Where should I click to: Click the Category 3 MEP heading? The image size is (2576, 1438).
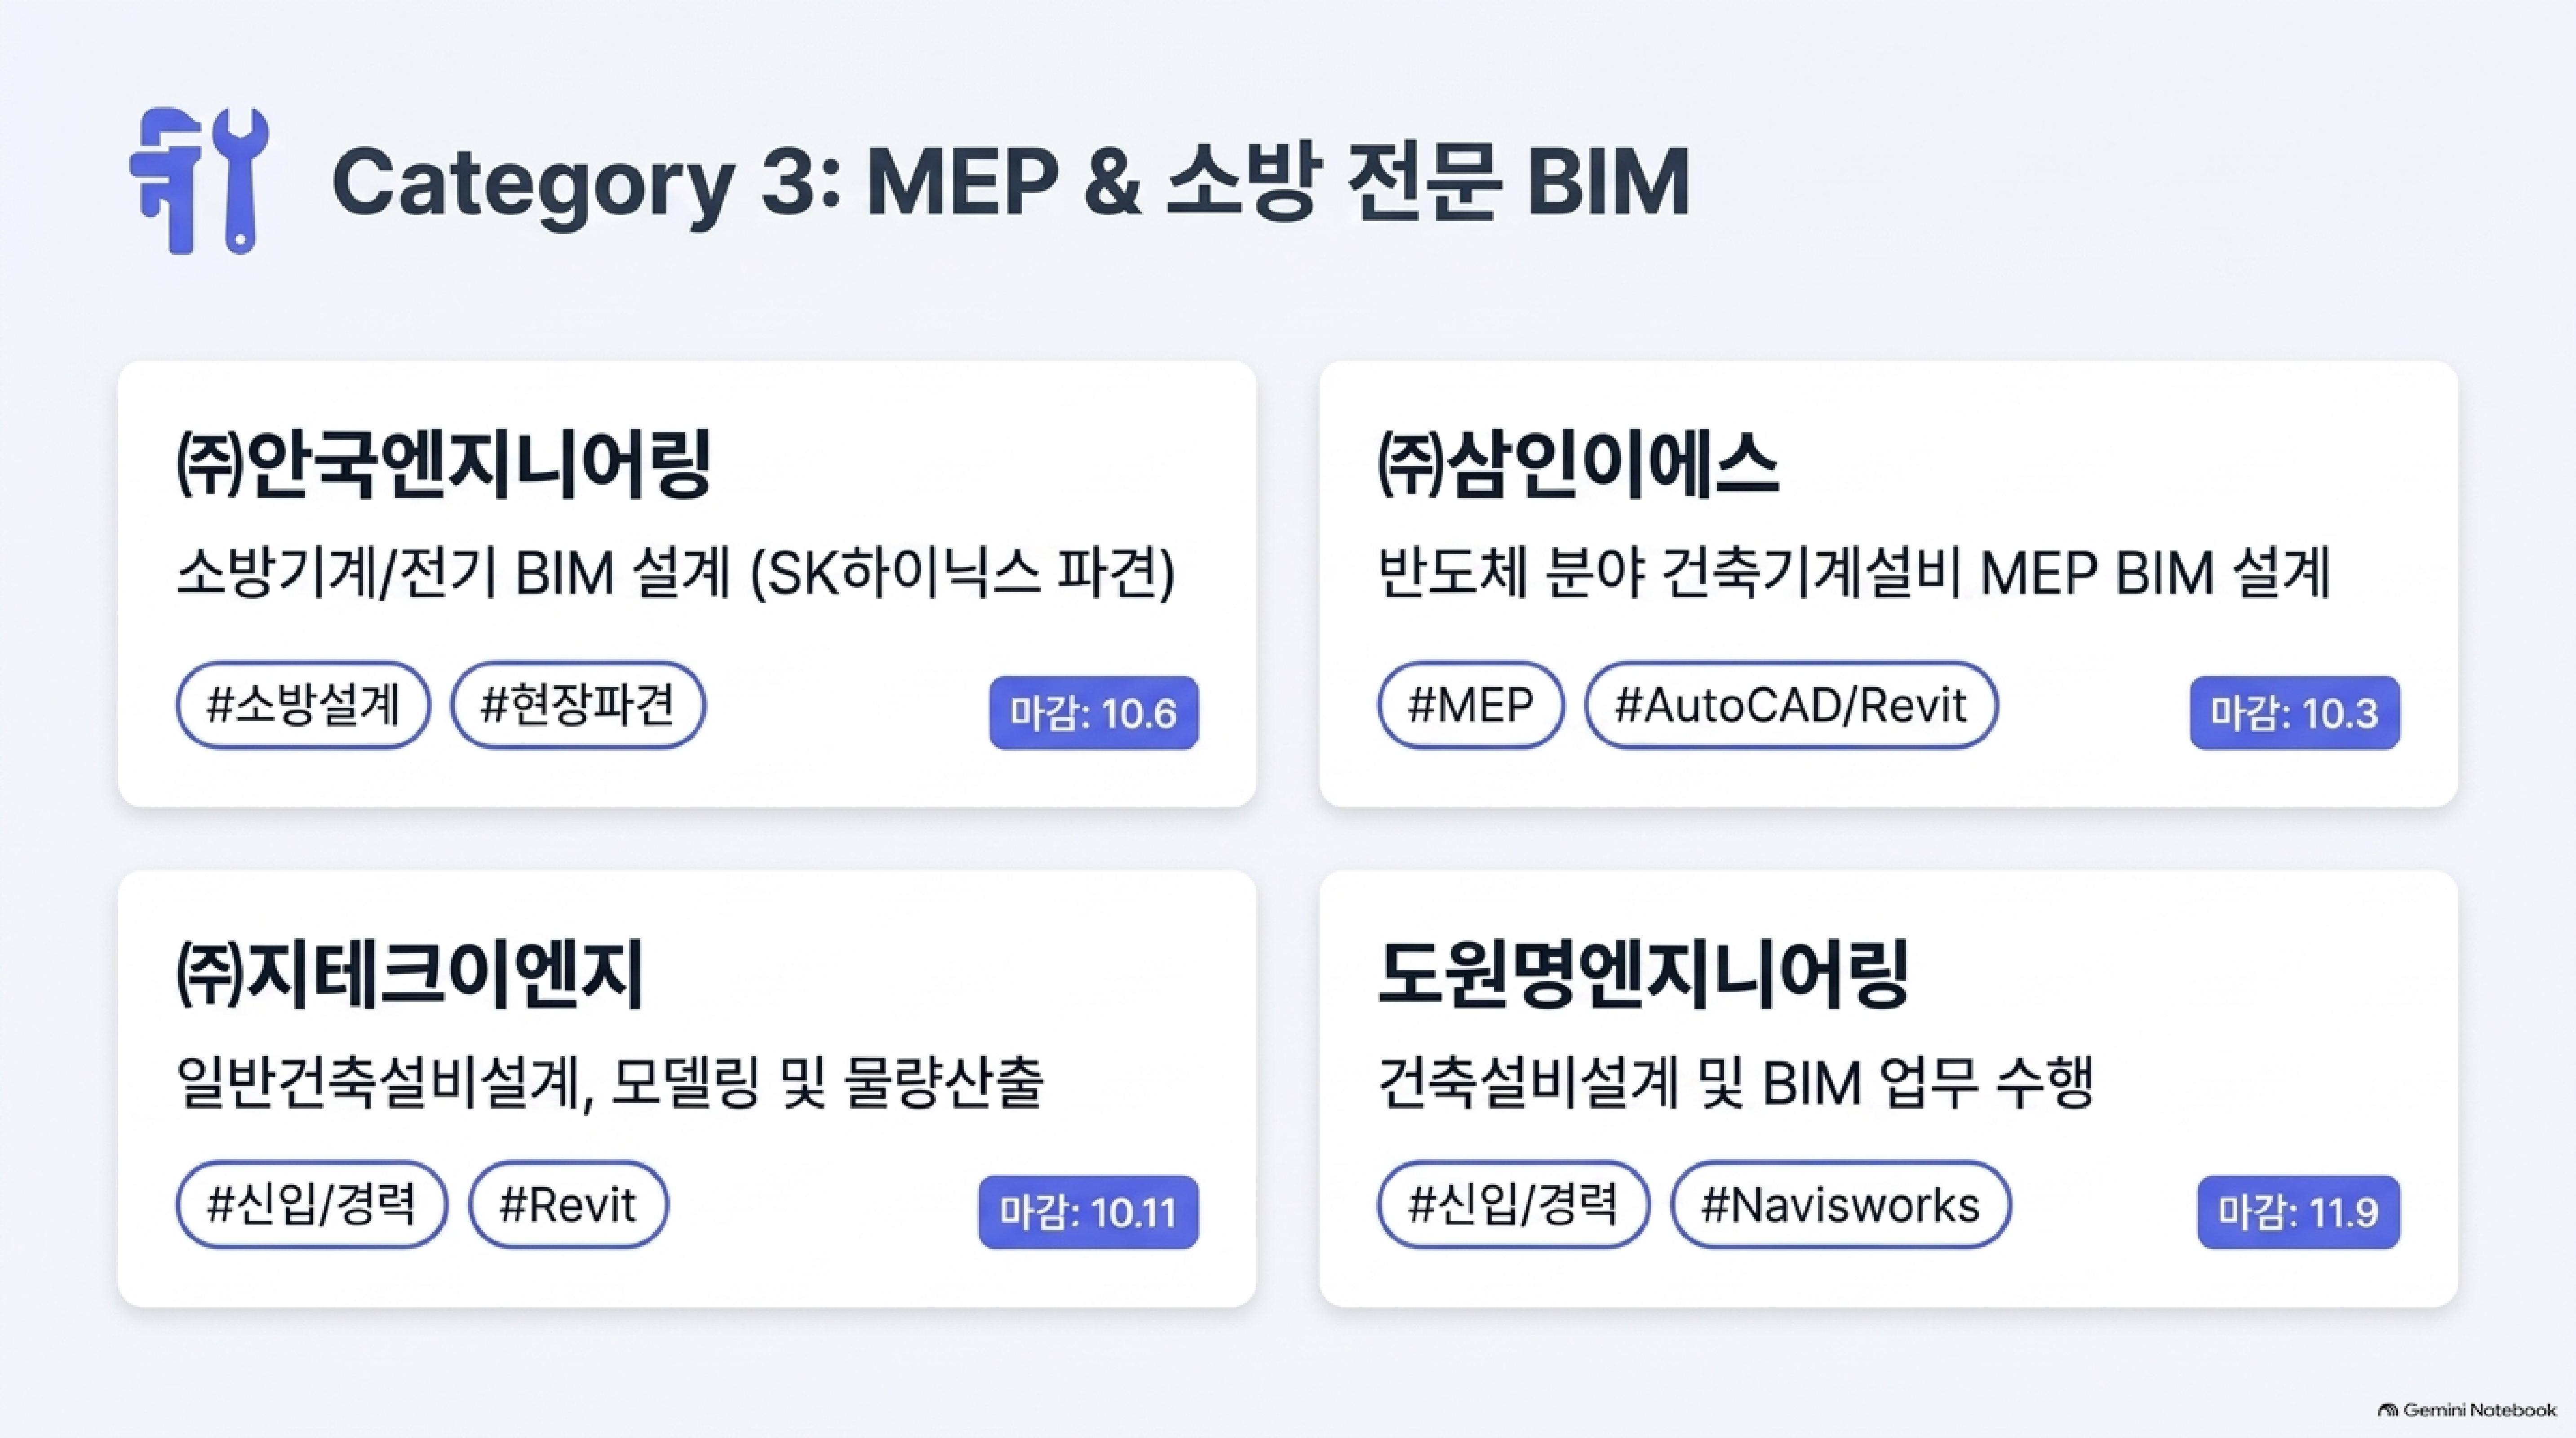point(1010,181)
